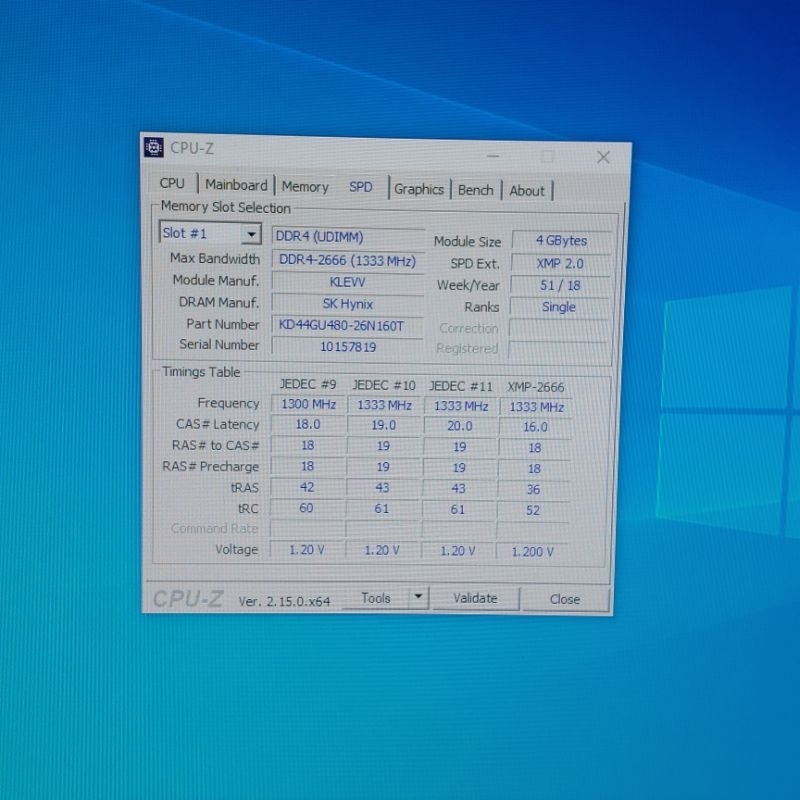The height and width of the screenshot is (800, 800).
Task: Click the version text Ver. 2.15.0.x64
Action: click(284, 602)
